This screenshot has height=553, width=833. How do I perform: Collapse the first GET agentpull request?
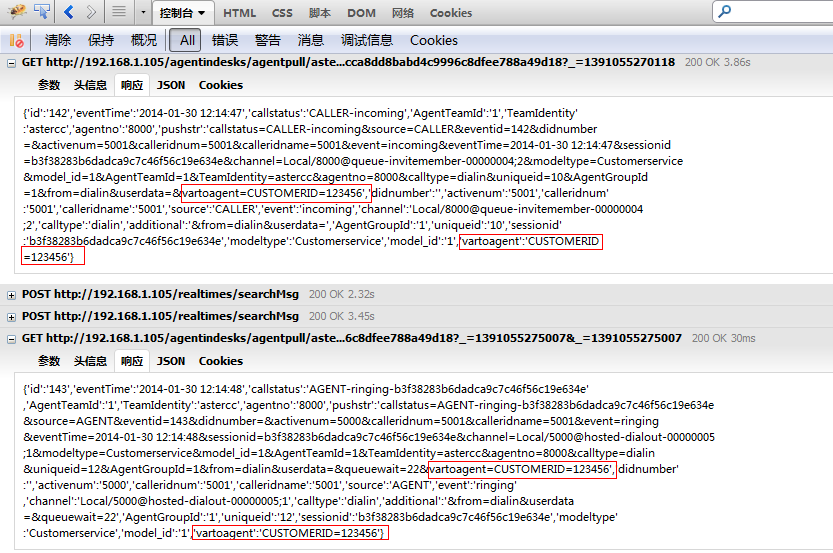click(11, 62)
